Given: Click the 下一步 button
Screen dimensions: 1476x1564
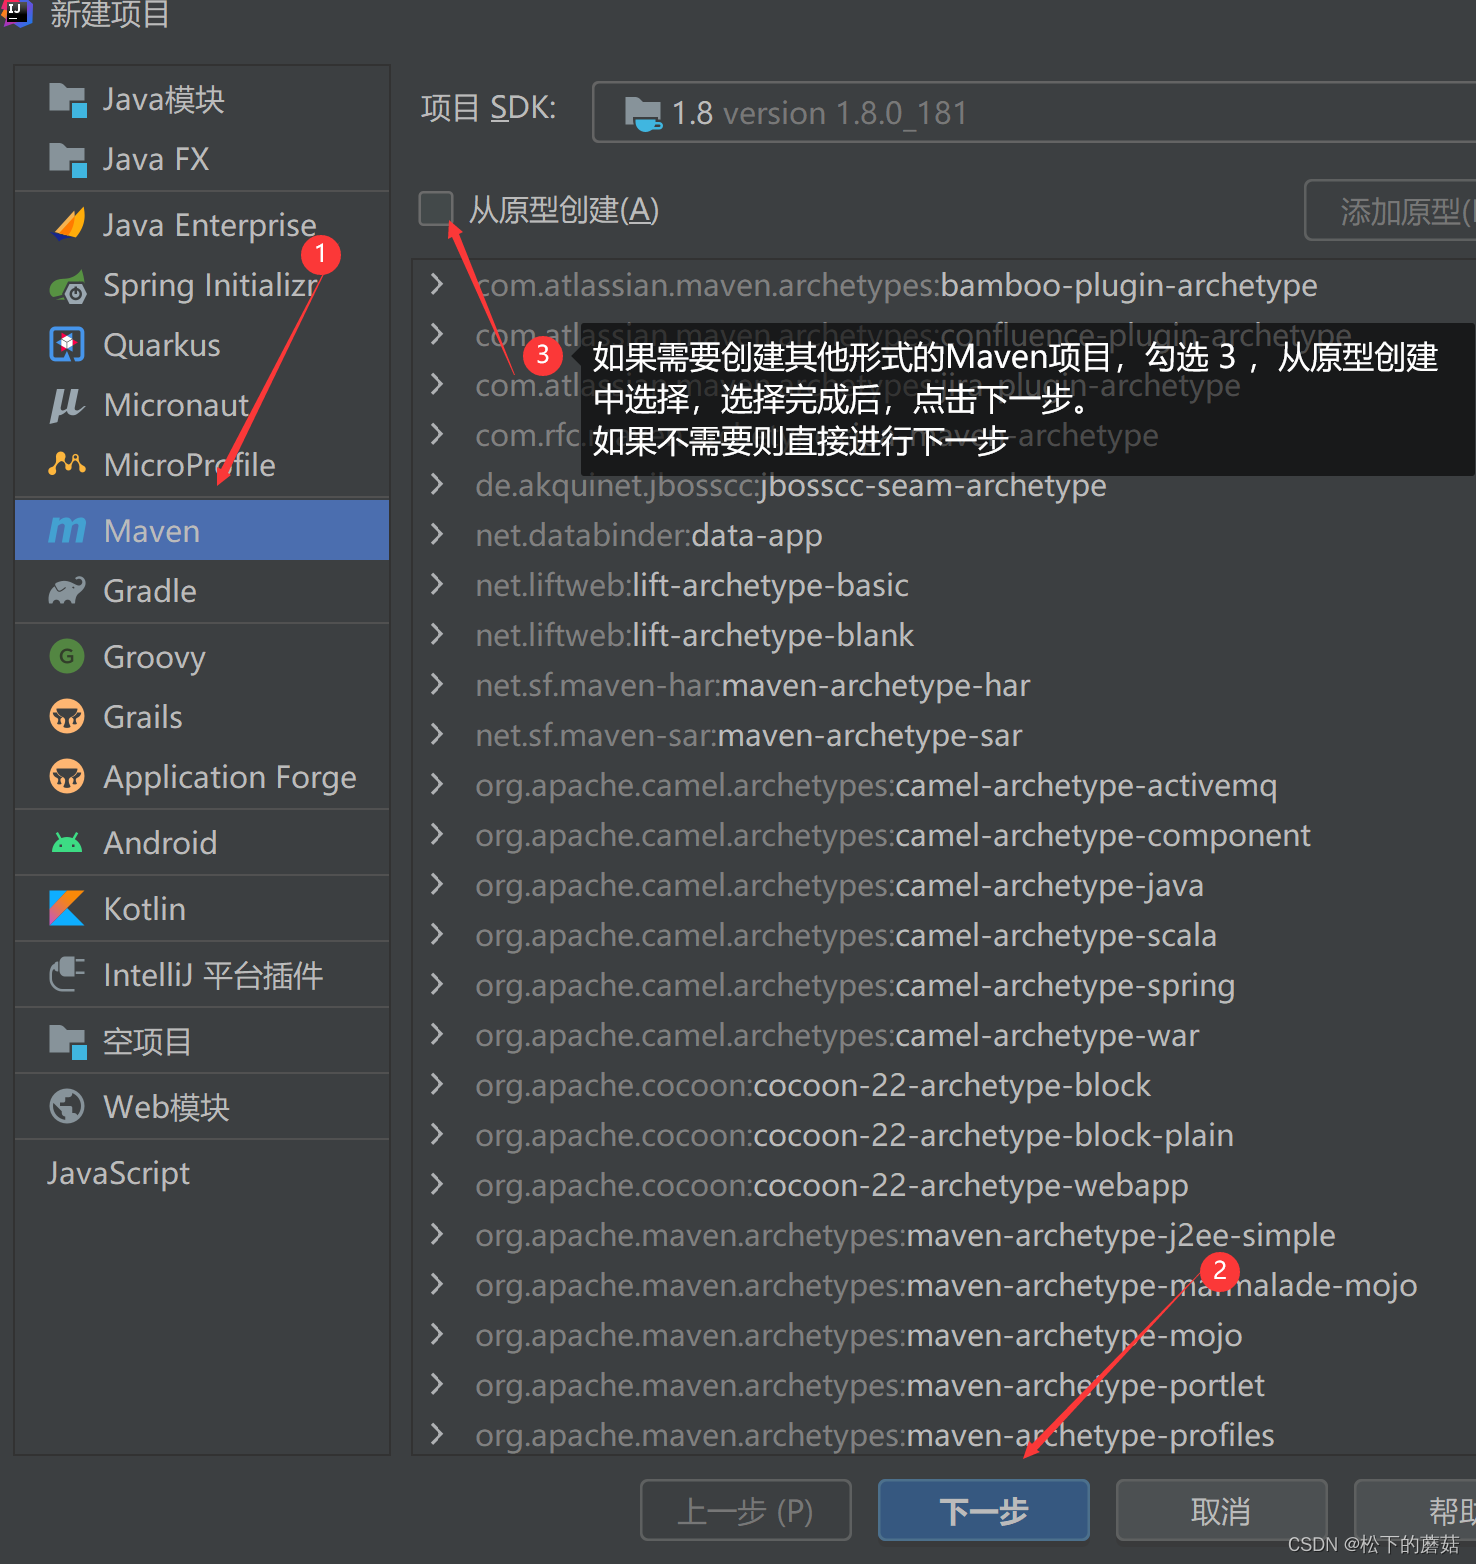Looking at the screenshot, I should tap(983, 1510).
